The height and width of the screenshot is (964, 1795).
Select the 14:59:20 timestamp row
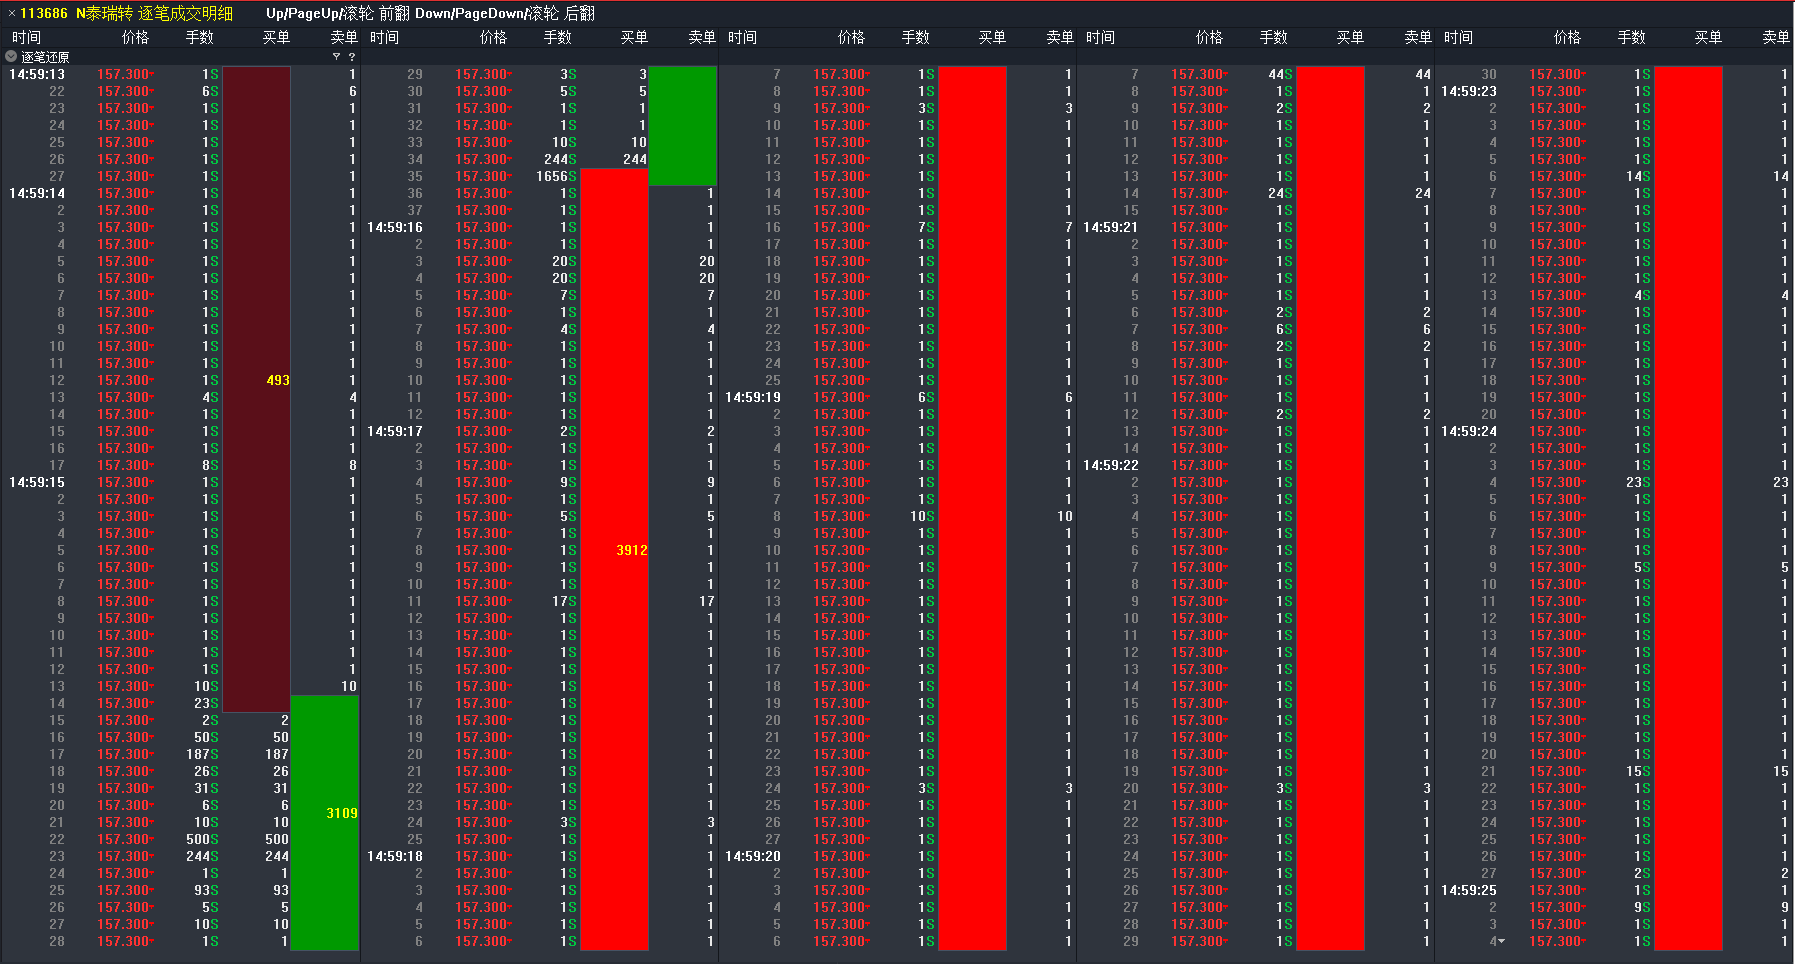[x=898, y=856]
